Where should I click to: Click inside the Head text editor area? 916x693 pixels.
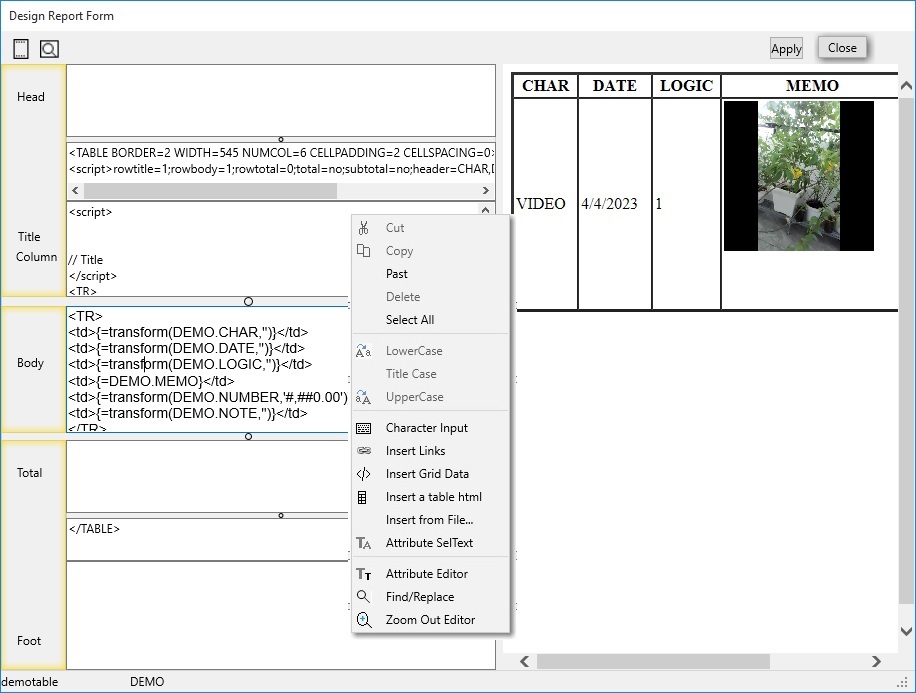280,99
